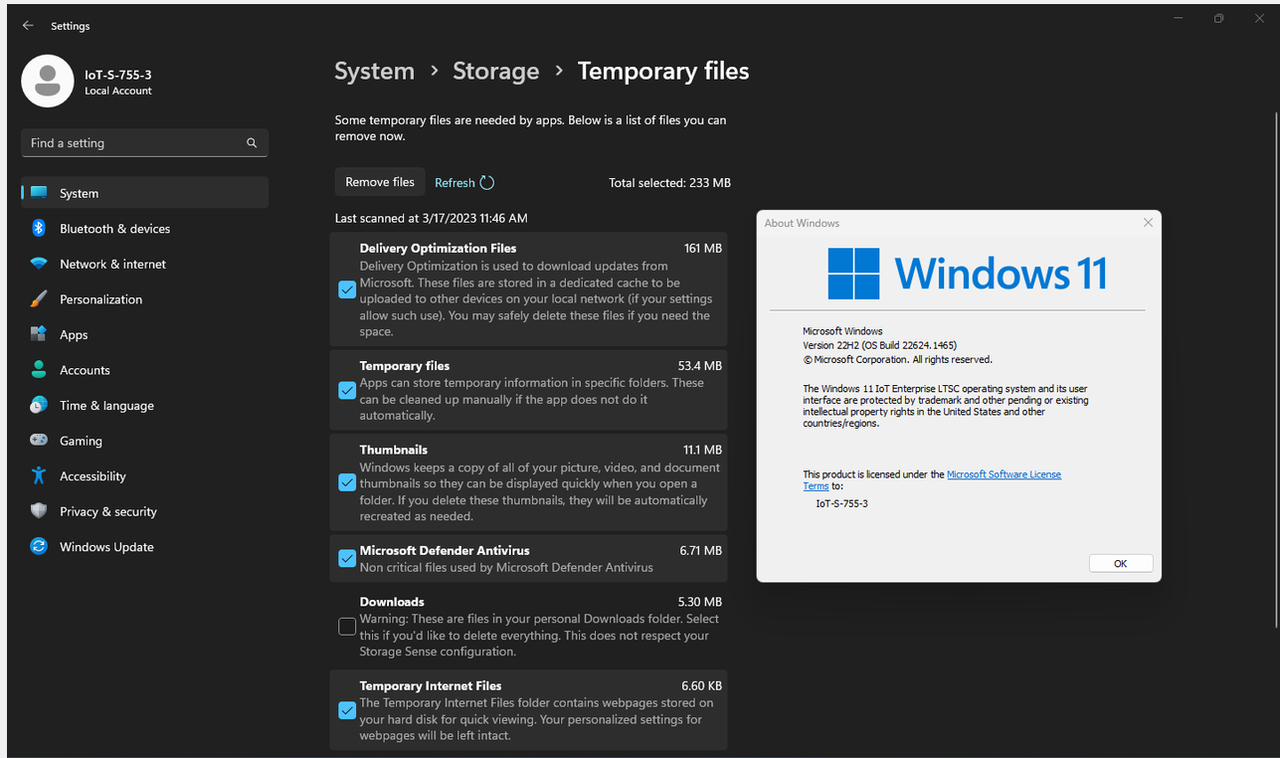Click OK in About Windows dialog
Image resolution: width=1280 pixels, height=758 pixels.
(x=1120, y=563)
